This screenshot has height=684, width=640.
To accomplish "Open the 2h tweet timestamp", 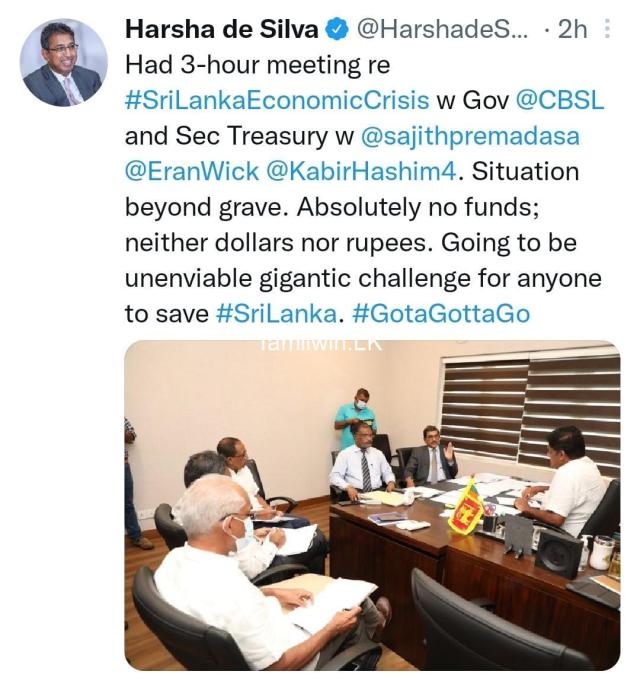I will pyautogui.click(x=572, y=30).
